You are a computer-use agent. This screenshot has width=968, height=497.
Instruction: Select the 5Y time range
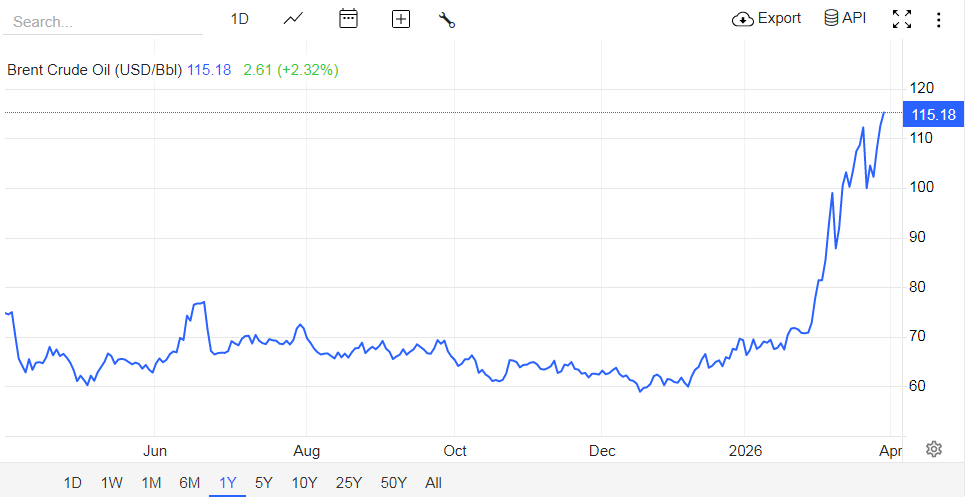pyautogui.click(x=264, y=482)
